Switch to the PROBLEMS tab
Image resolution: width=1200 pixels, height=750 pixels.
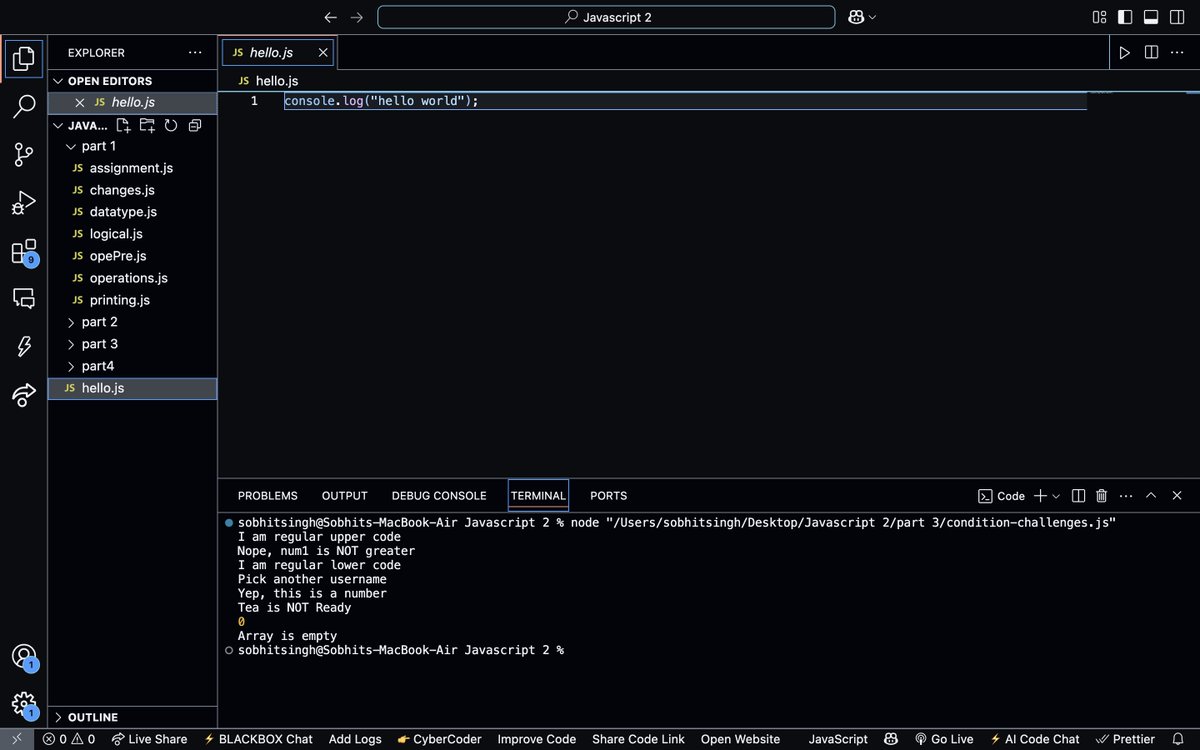coord(268,496)
